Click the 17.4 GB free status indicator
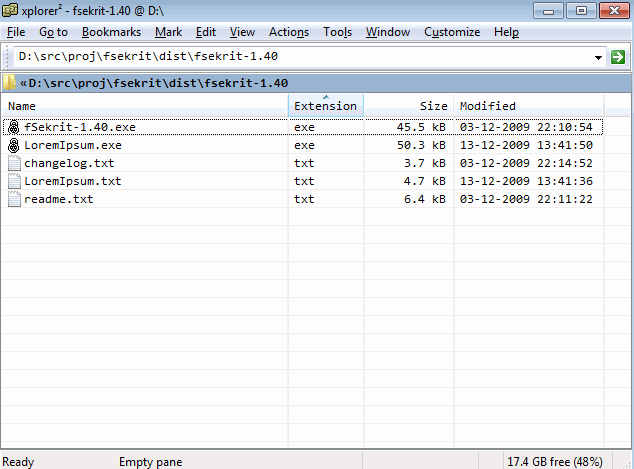The width and height of the screenshot is (634, 469). coord(555,462)
